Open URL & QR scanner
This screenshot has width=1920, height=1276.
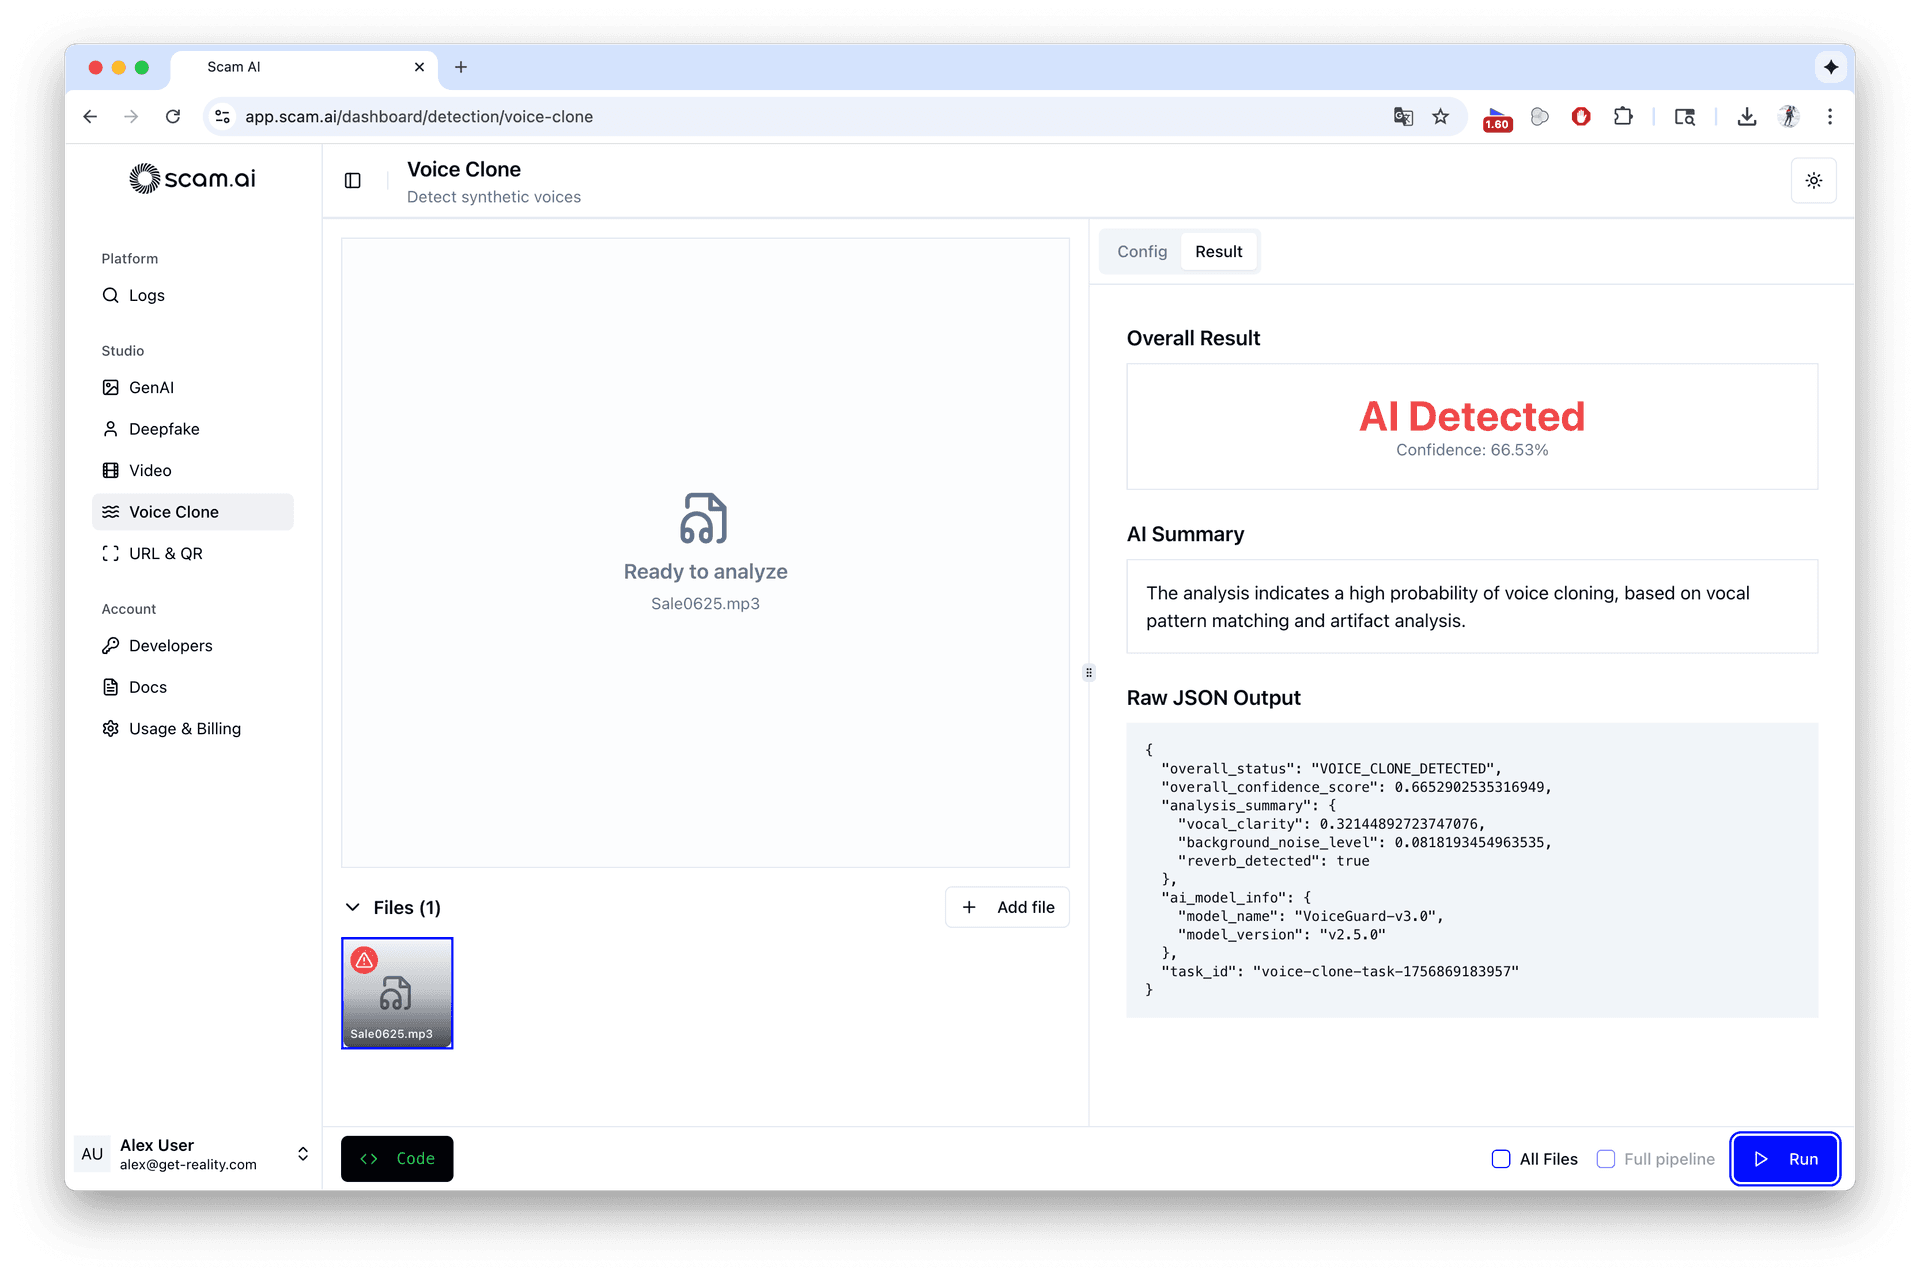point(165,554)
